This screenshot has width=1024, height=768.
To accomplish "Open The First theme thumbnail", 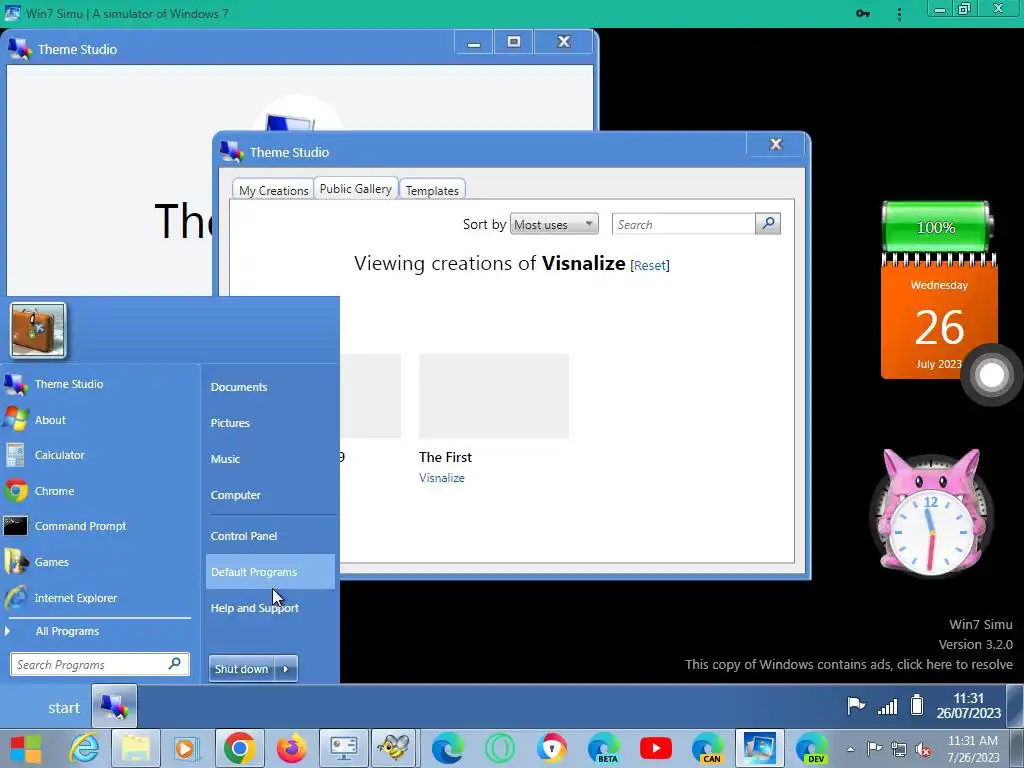I will click(x=494, y=396).
